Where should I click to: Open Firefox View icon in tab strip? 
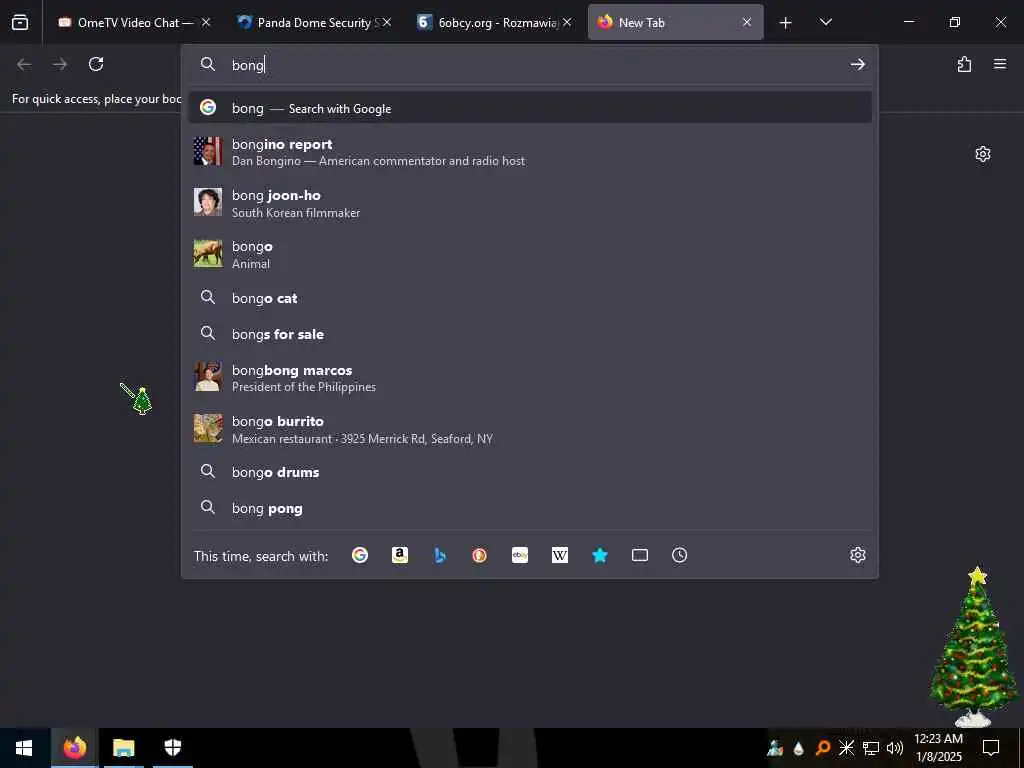[20, 22]
